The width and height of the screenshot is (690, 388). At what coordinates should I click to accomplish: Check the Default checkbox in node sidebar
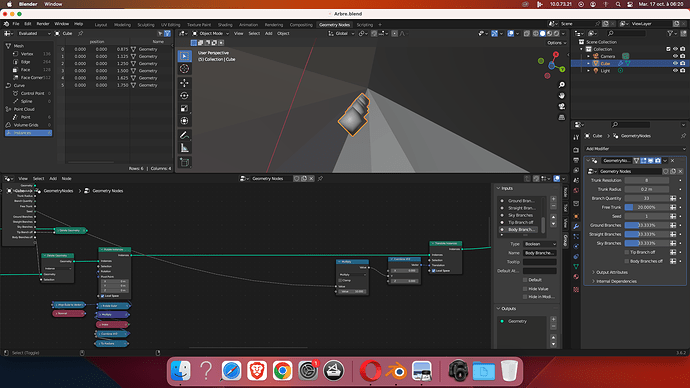coord(525,280)
